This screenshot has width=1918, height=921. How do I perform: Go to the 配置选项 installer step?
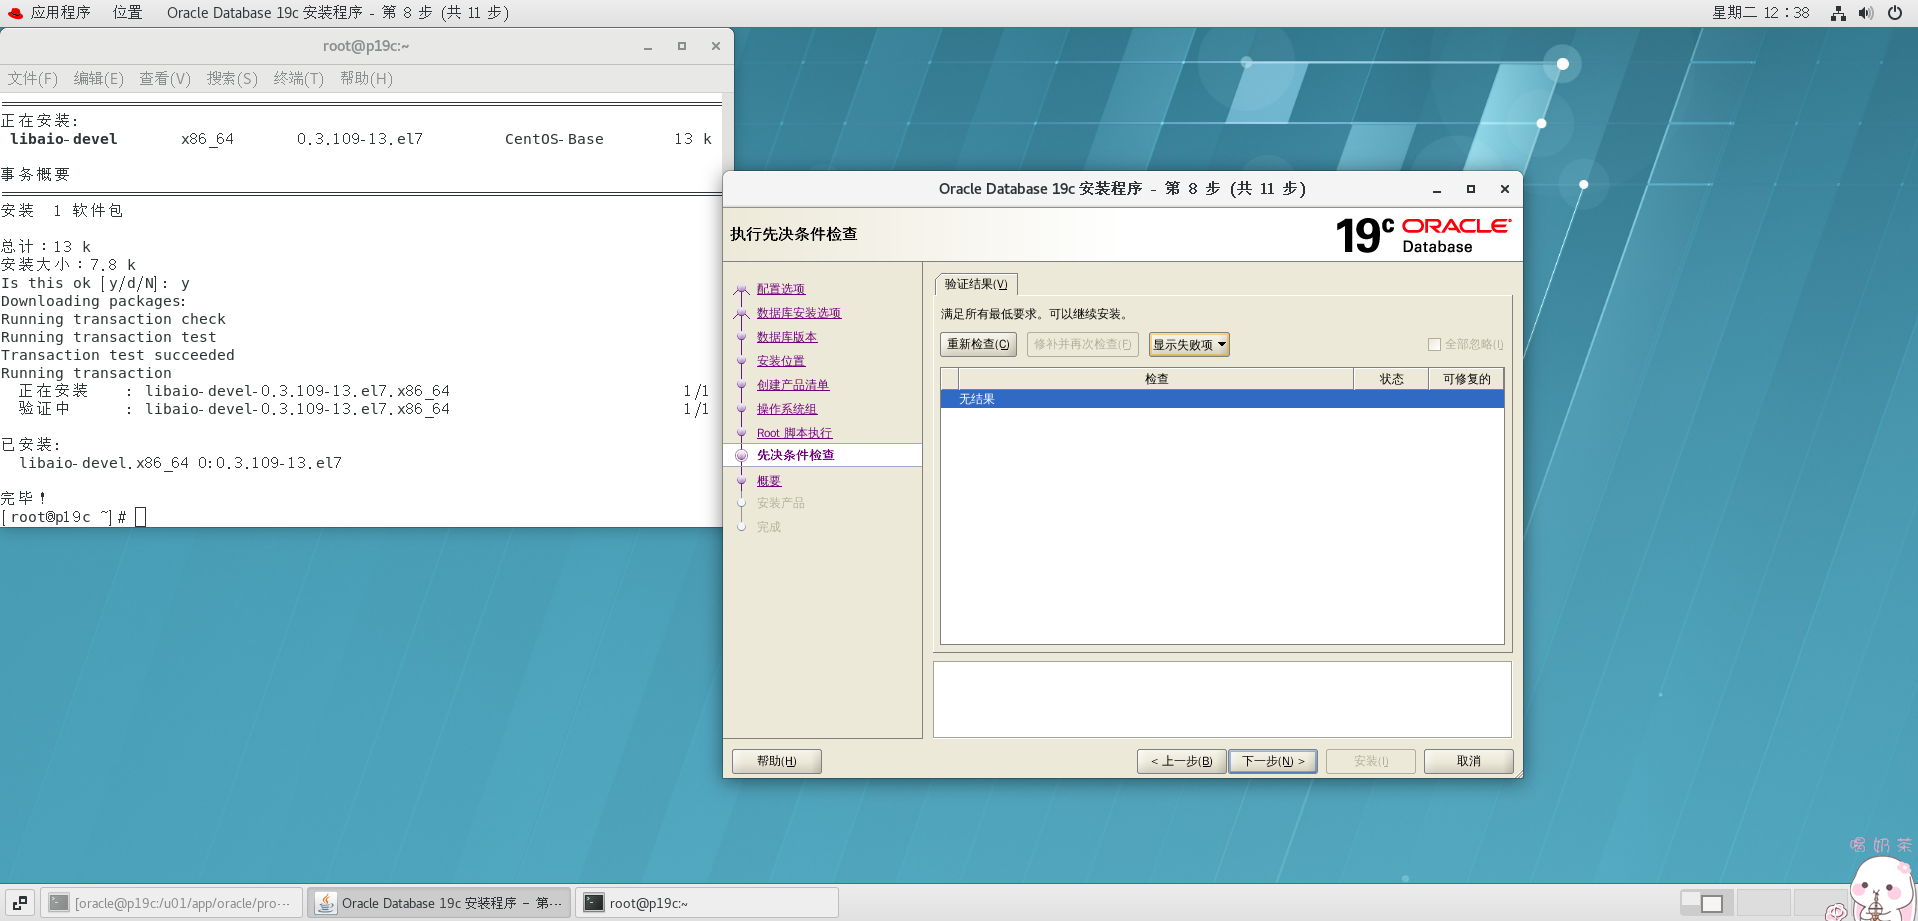point(781,289)
